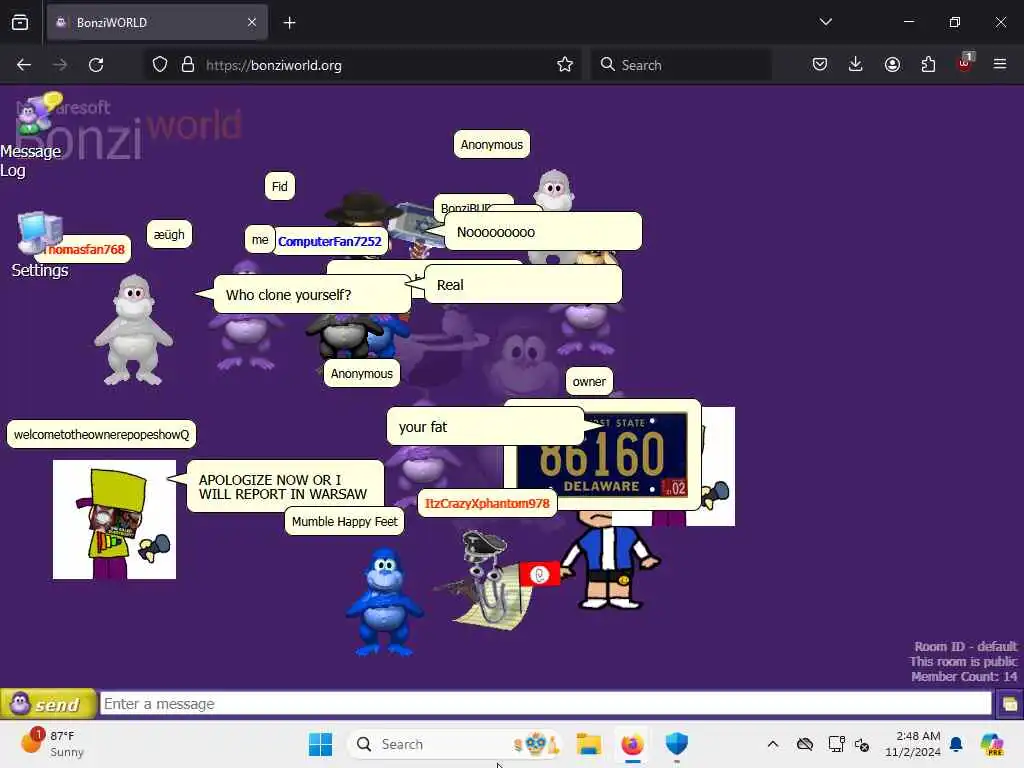
Task: Expand the list all tabs chevron
Action: tap(825, 22)
